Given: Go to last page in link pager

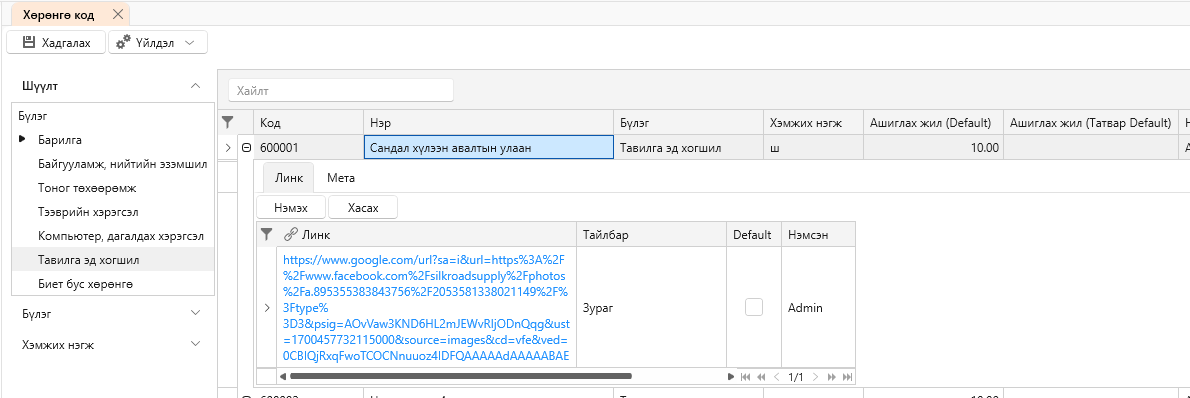Looking at the screenshot, I should [848, 376].
